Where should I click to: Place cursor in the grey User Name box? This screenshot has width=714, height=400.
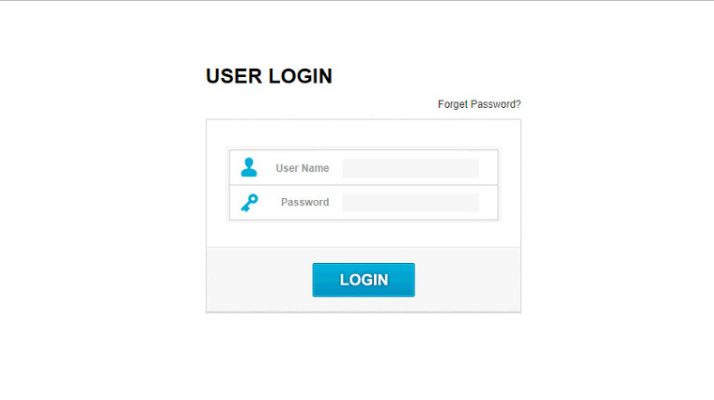410,168
